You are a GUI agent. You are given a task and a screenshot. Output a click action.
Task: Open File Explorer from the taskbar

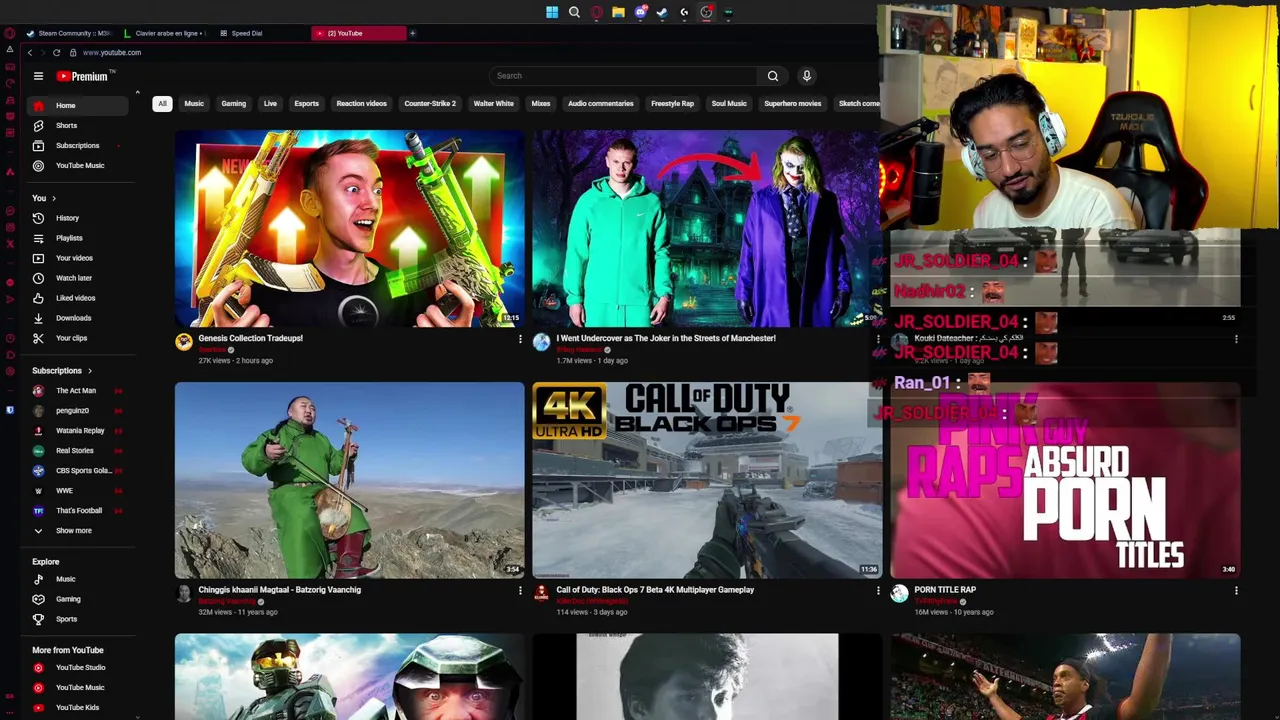[618, 12]
